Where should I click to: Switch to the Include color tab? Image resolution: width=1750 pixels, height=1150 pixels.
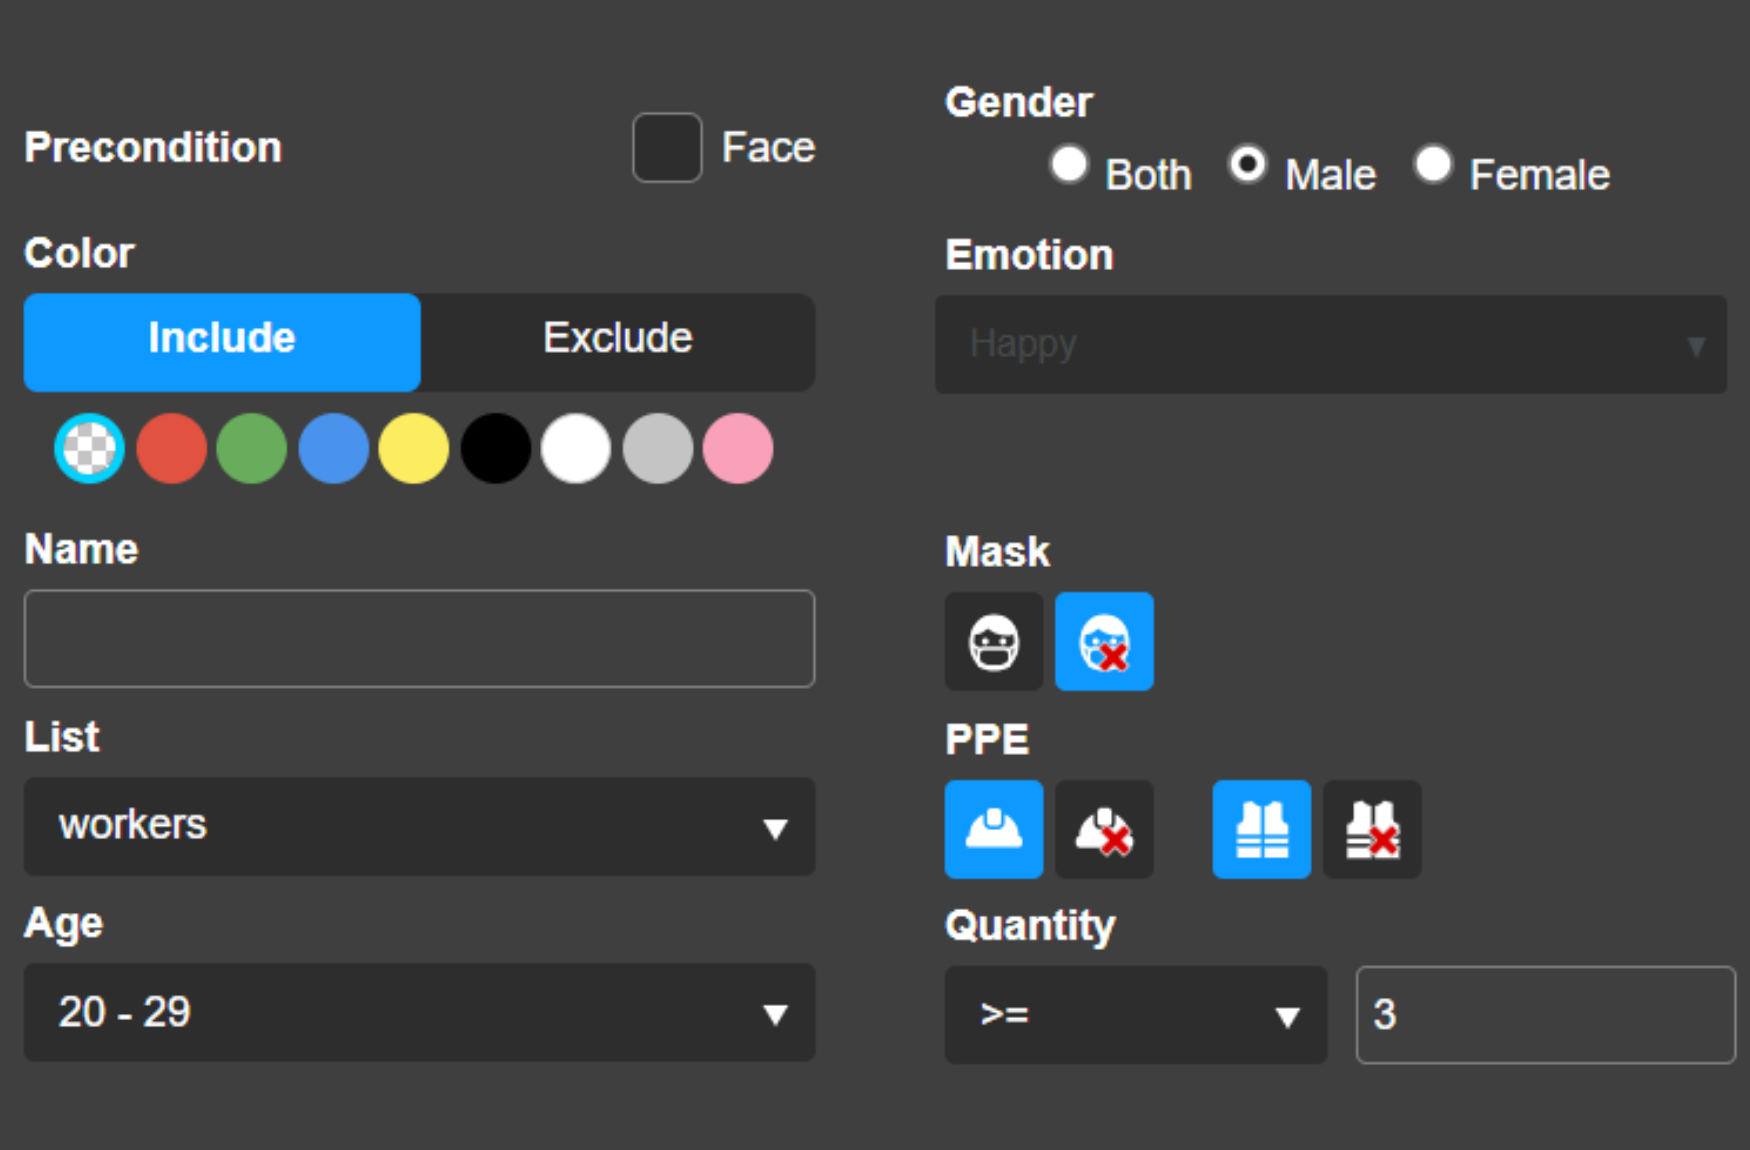222,341
